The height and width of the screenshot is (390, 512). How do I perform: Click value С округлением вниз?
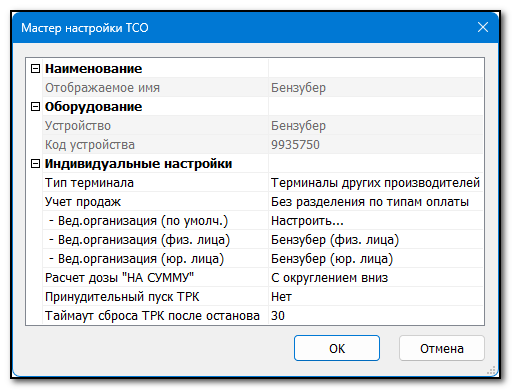[329, 278]
